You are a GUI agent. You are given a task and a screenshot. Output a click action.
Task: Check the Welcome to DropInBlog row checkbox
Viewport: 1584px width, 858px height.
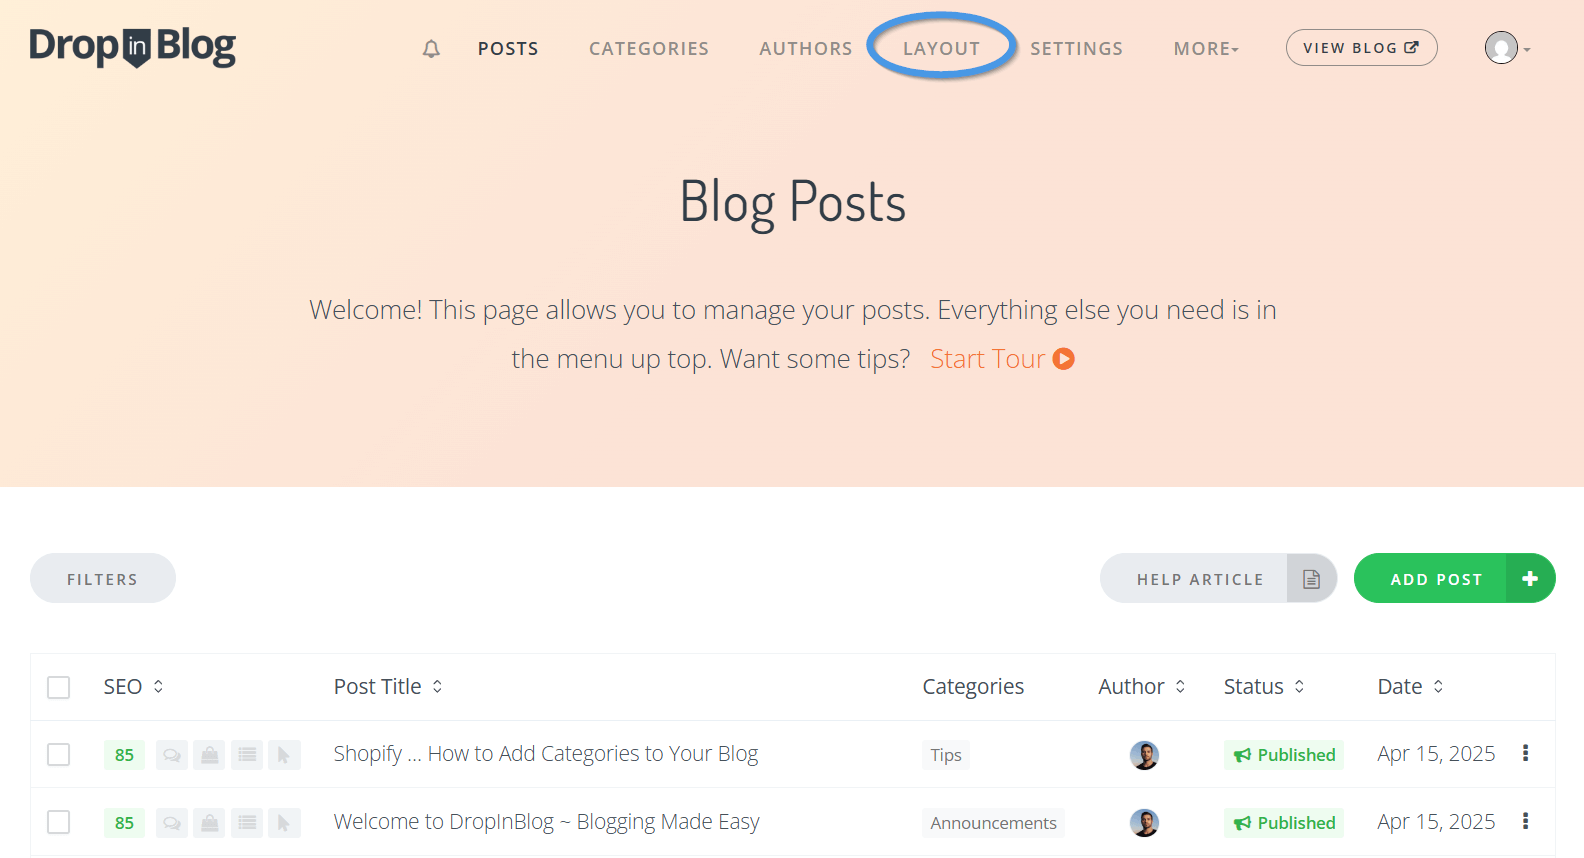click(x=59, y=822)
